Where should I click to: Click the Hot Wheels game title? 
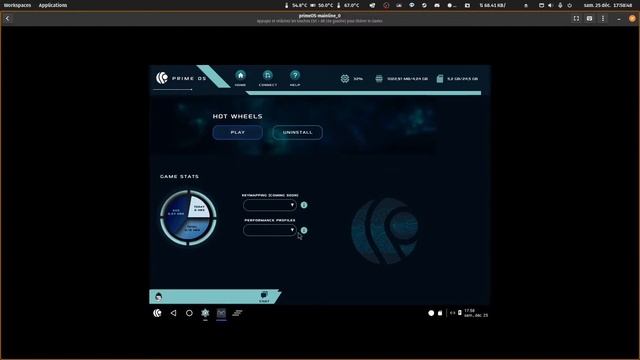(x=238, y=116)
